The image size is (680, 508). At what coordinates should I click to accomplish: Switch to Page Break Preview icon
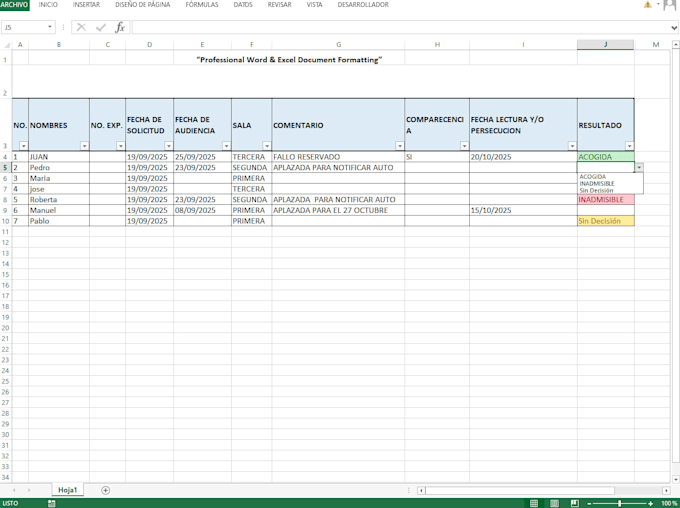click(x=575, y=503)
